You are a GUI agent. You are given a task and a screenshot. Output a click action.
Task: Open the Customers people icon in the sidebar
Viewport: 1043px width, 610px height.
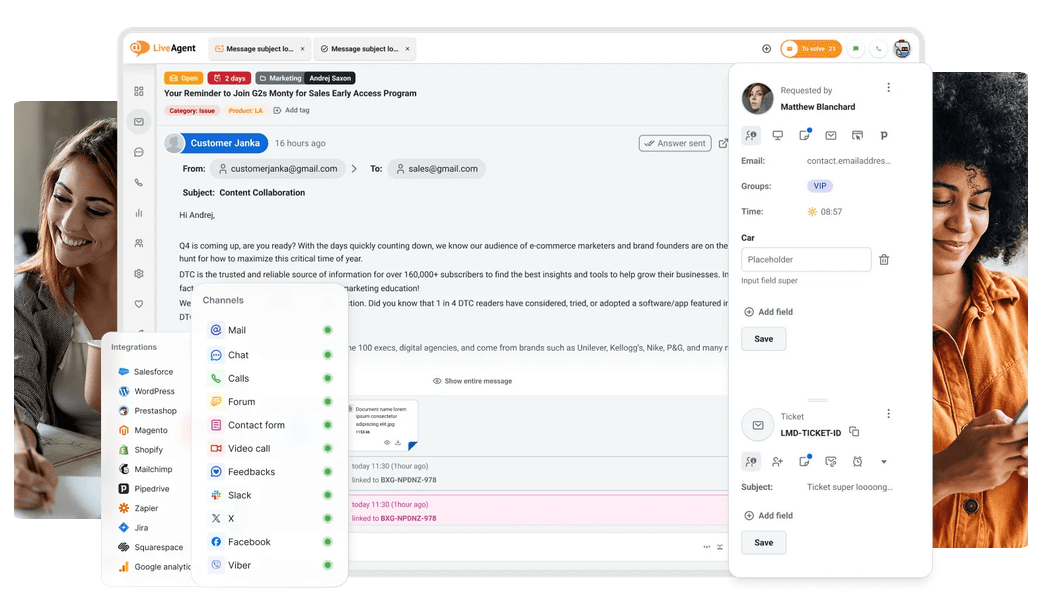[138, 243]
